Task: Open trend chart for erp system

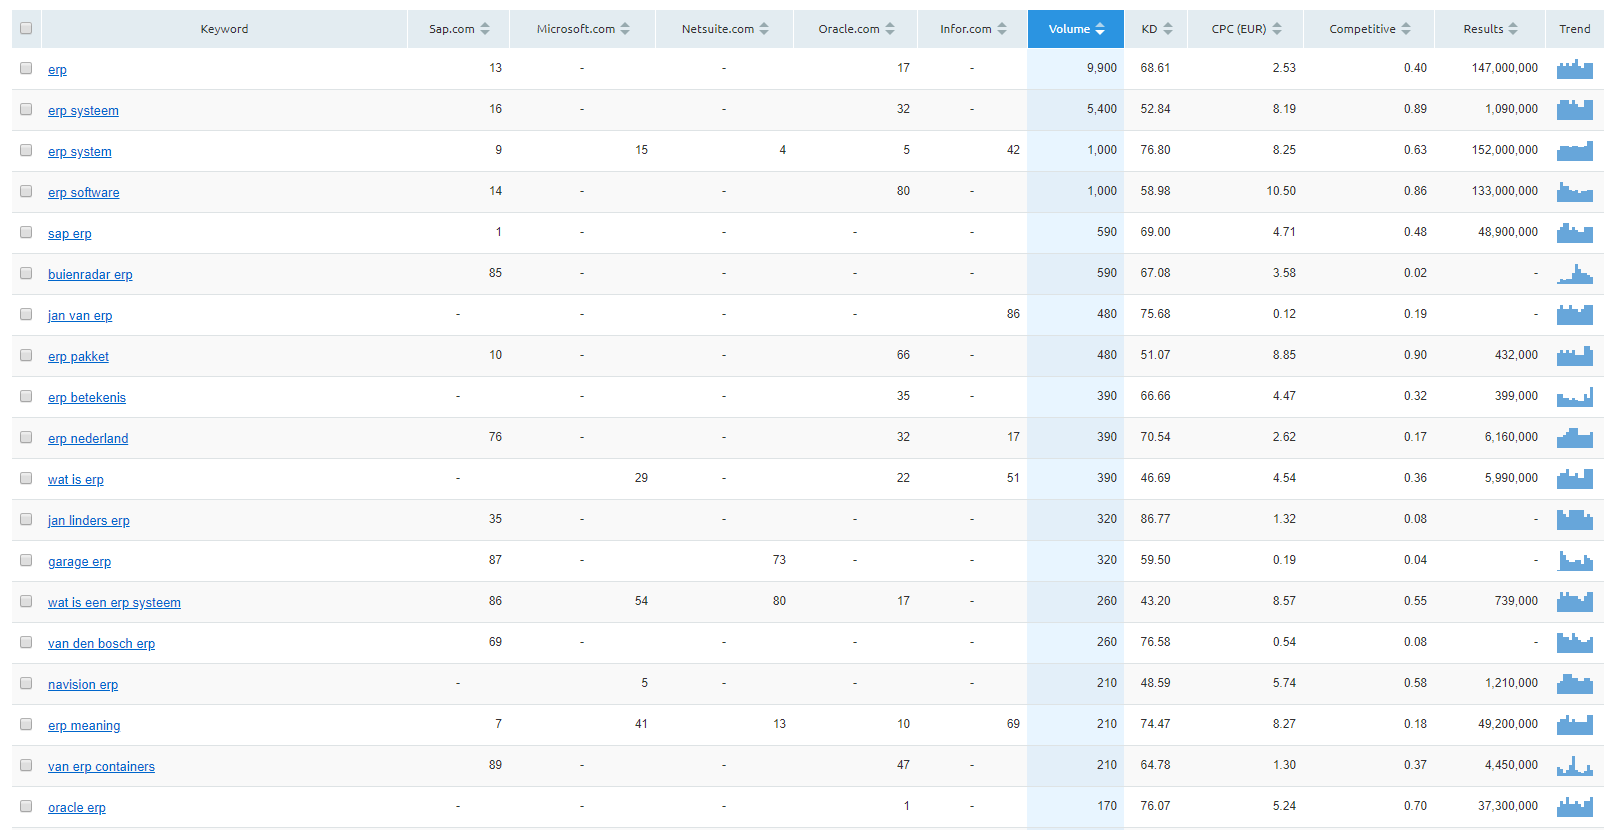Action: 1574,151
